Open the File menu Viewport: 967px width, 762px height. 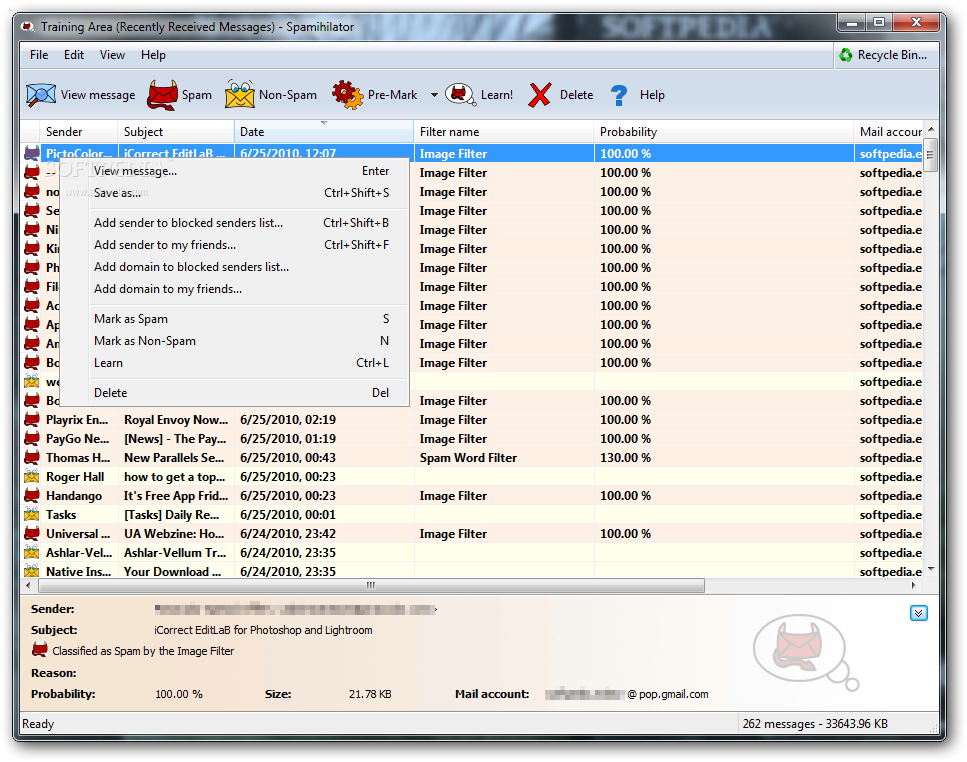(x=39, y=55)
